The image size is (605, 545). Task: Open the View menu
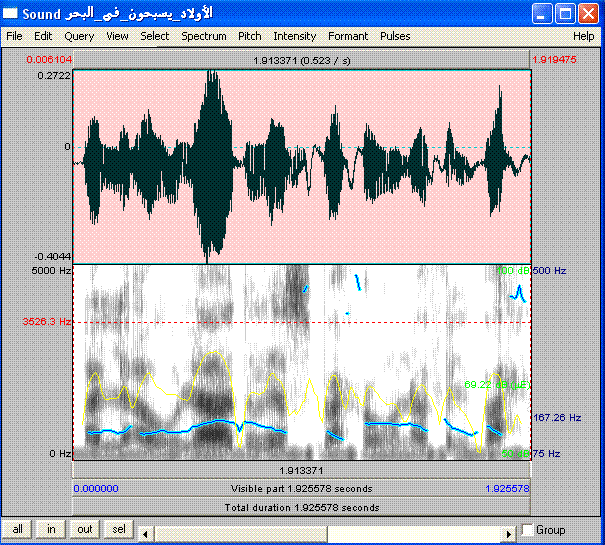(117, 36)
